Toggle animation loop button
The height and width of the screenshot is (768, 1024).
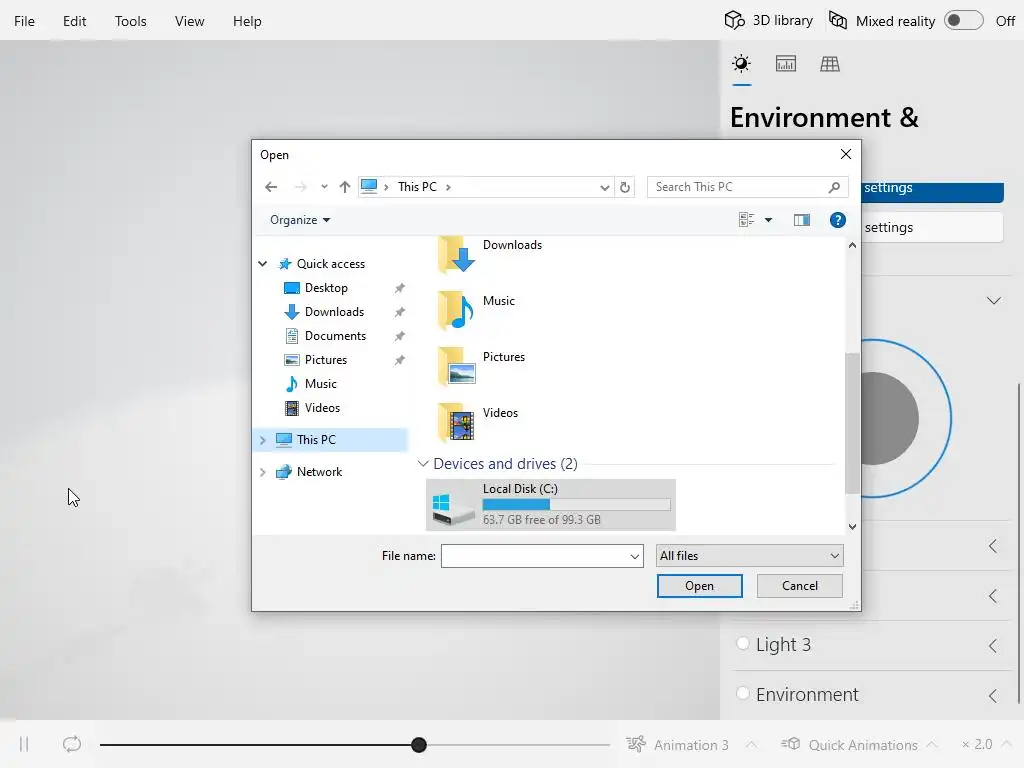point(72,744)
